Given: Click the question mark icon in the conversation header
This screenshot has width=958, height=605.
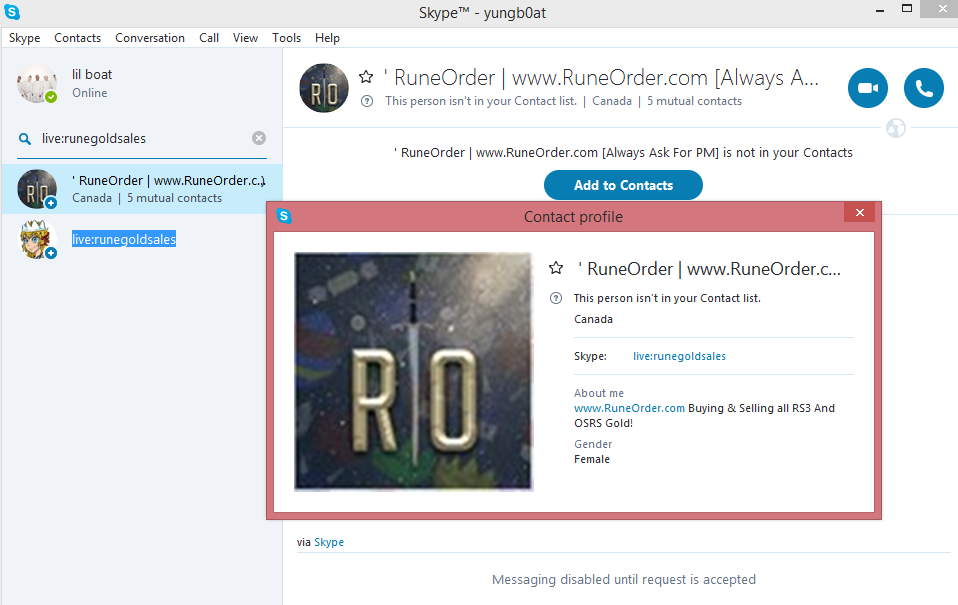Looking at the screenshot, I should 367,101.
